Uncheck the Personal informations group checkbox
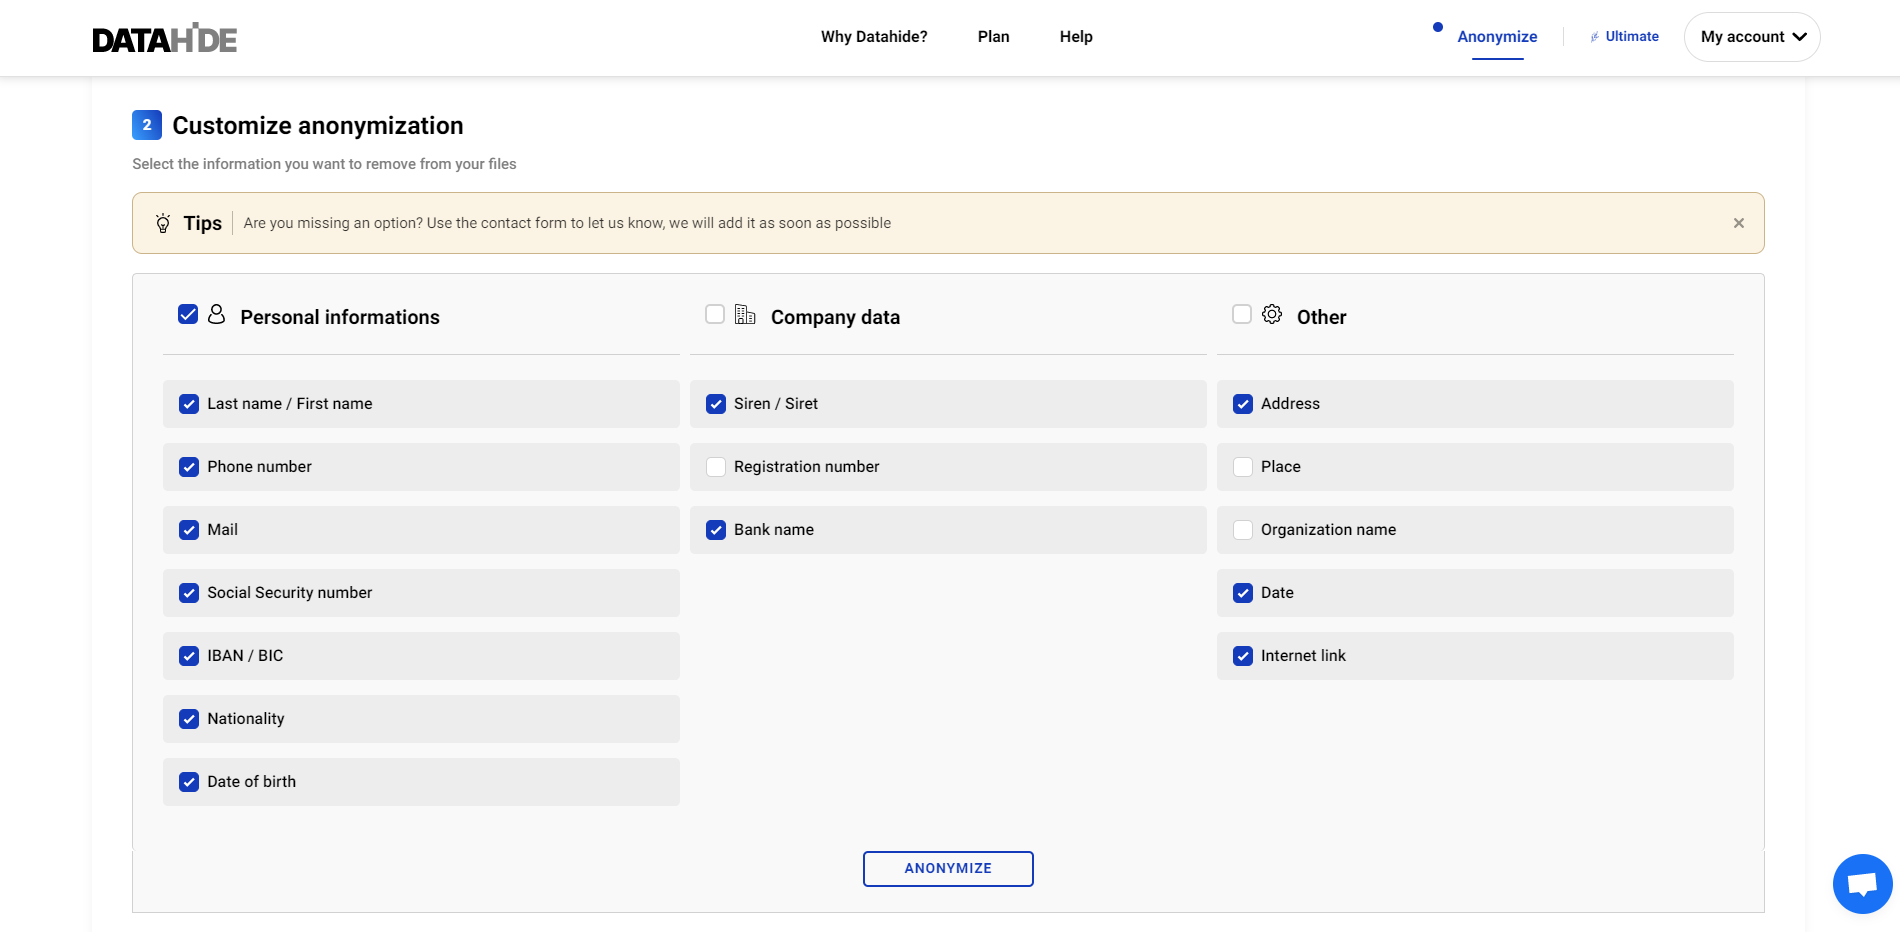Screen dimensions: 1900x932 [x=188, y=314]
